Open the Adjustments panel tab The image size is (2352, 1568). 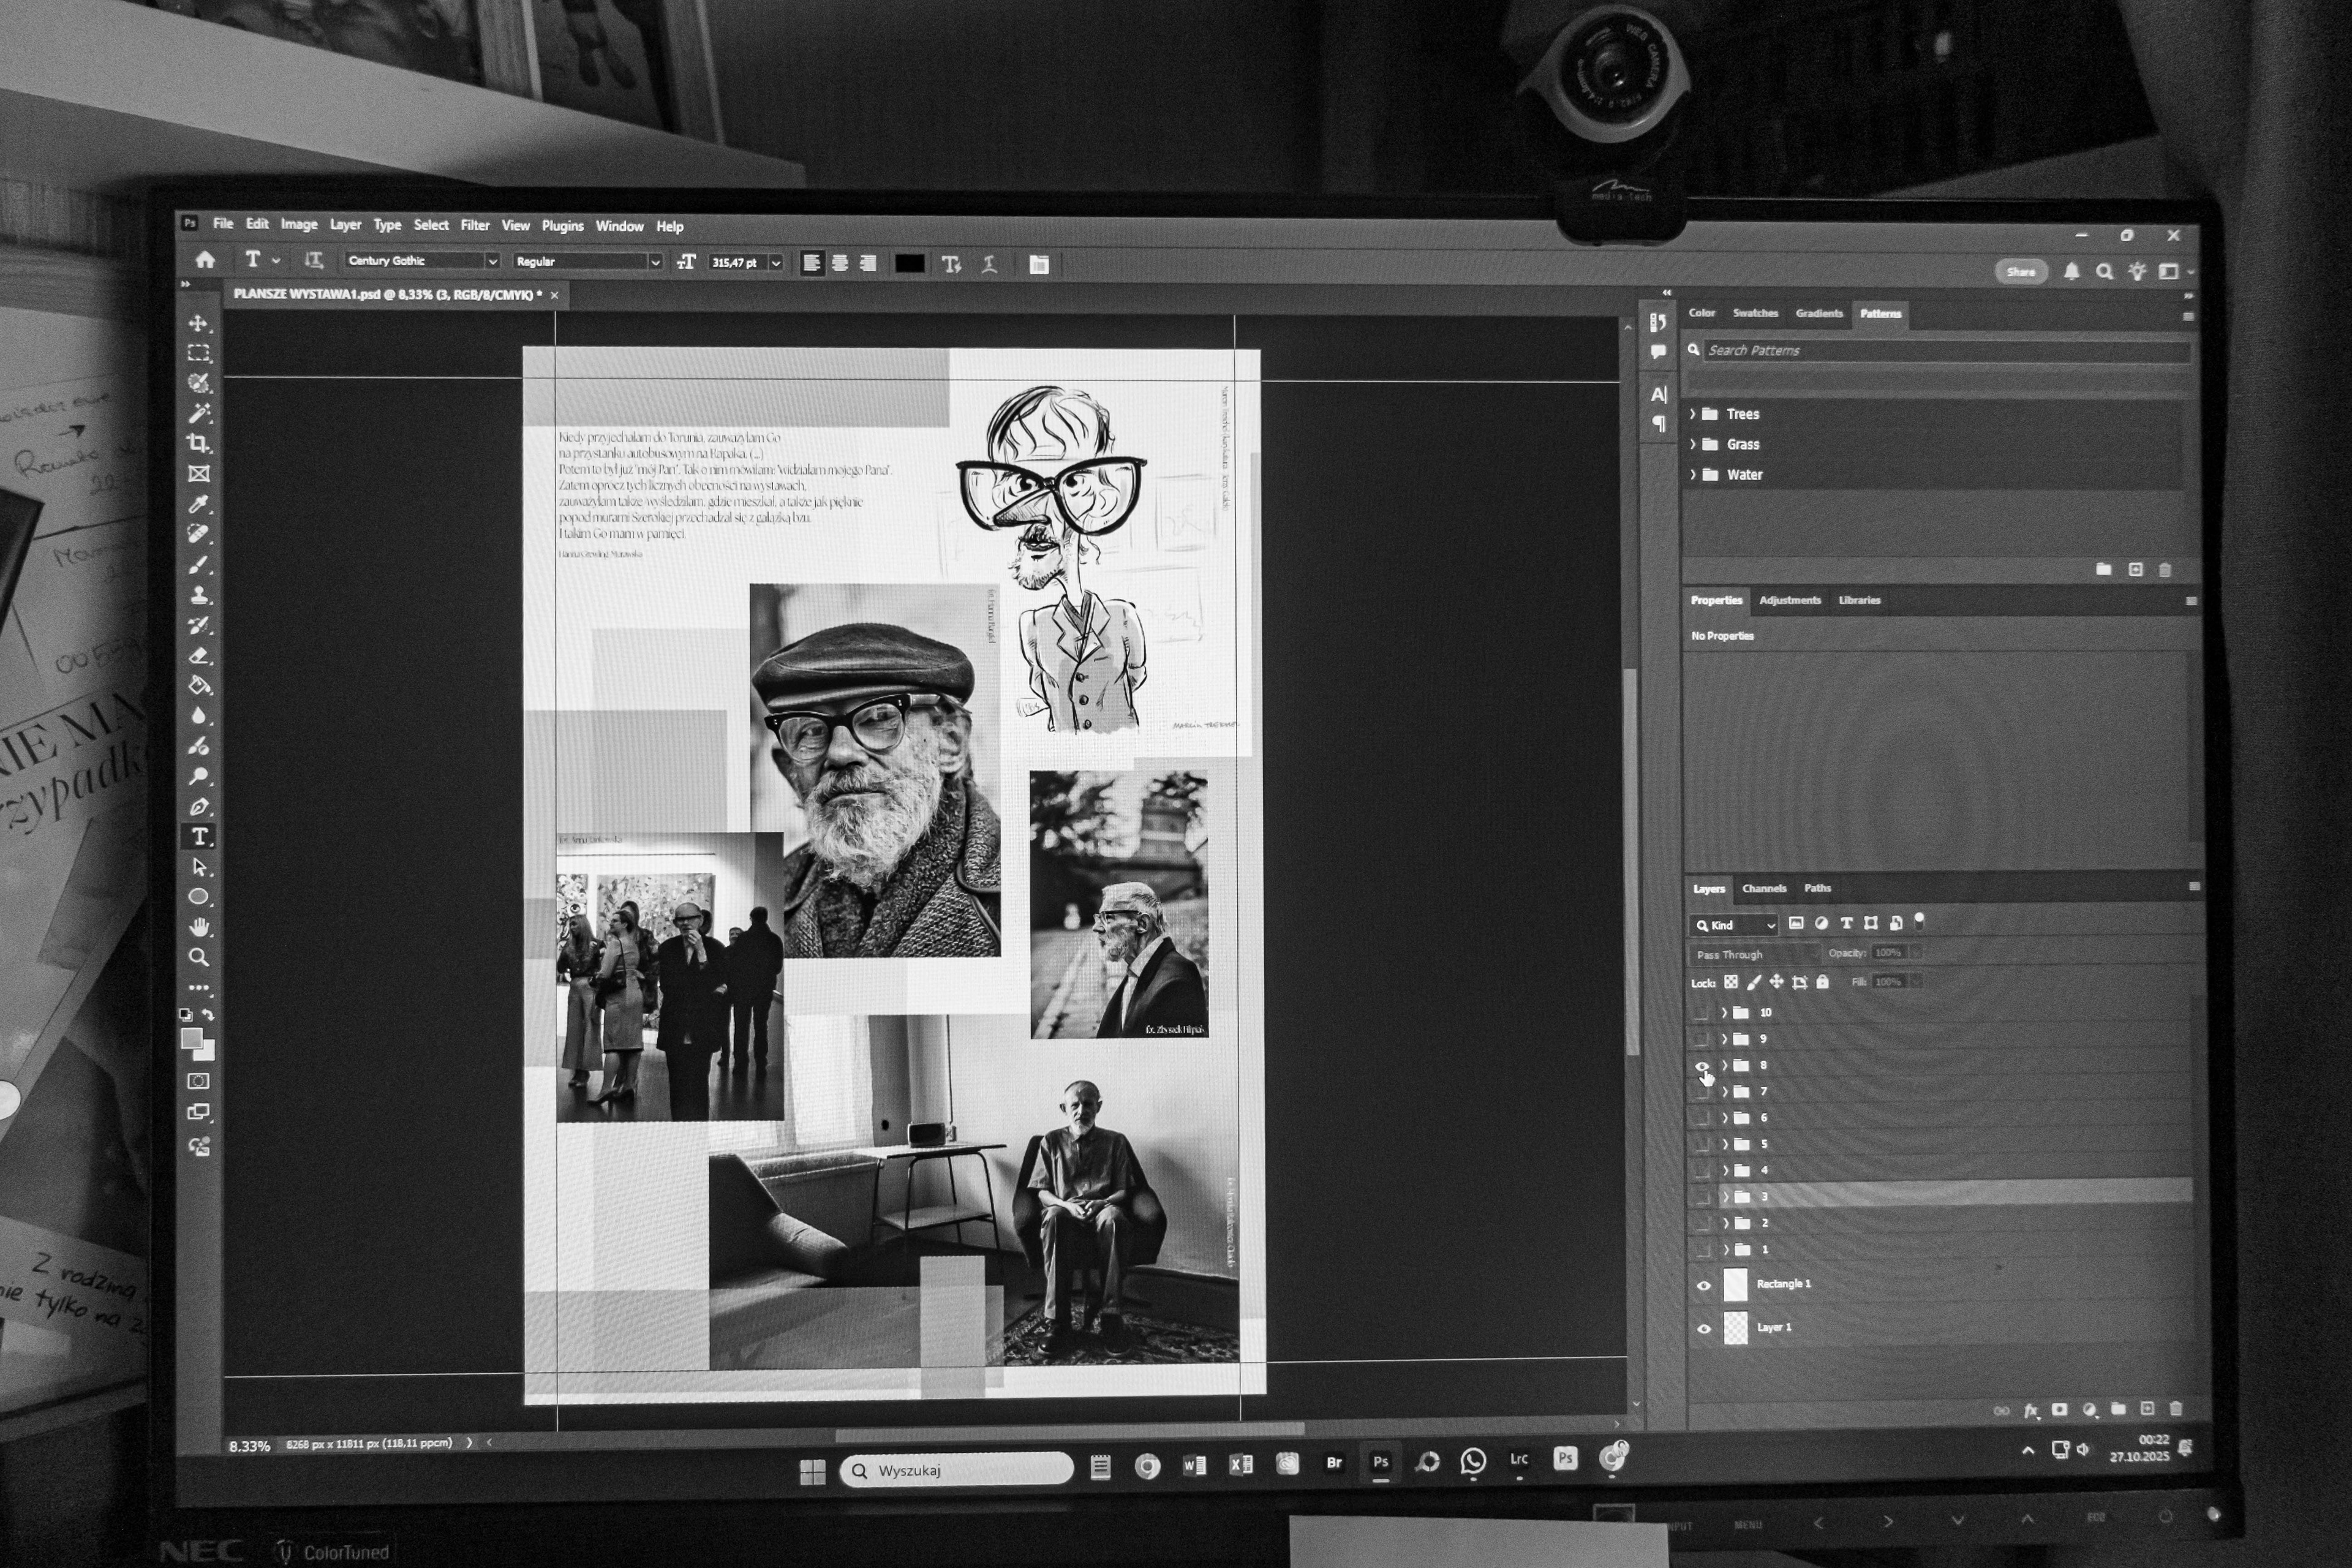tap(1789, 600)
